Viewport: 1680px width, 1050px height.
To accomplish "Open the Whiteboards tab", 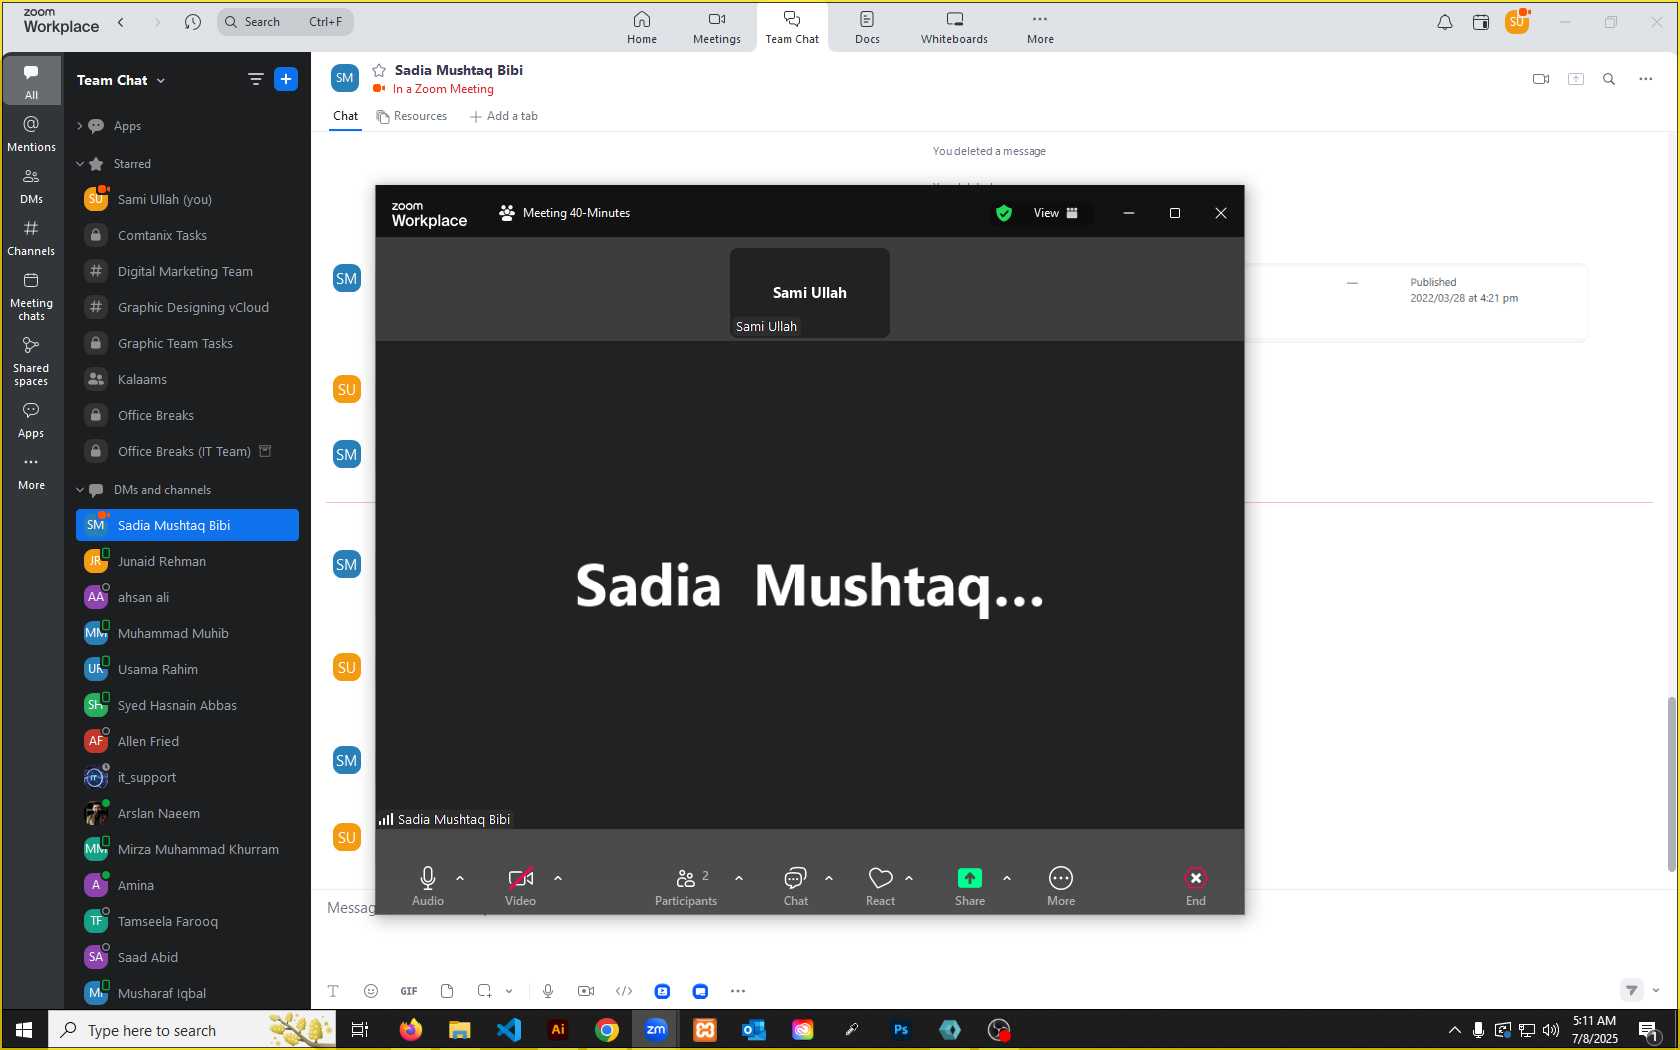I will (954, 28).
